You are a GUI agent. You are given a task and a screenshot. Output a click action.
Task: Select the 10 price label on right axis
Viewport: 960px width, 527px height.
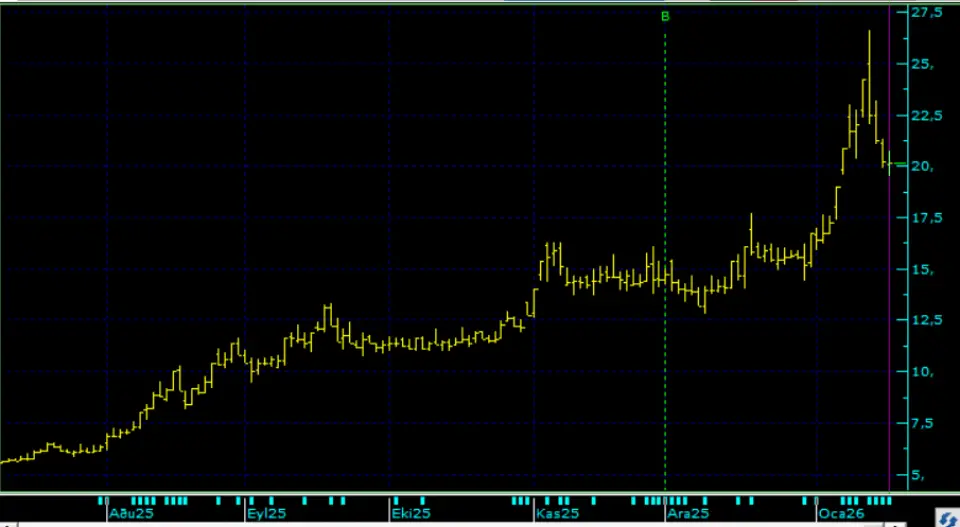pyautogui.click(x=921, y=371)
